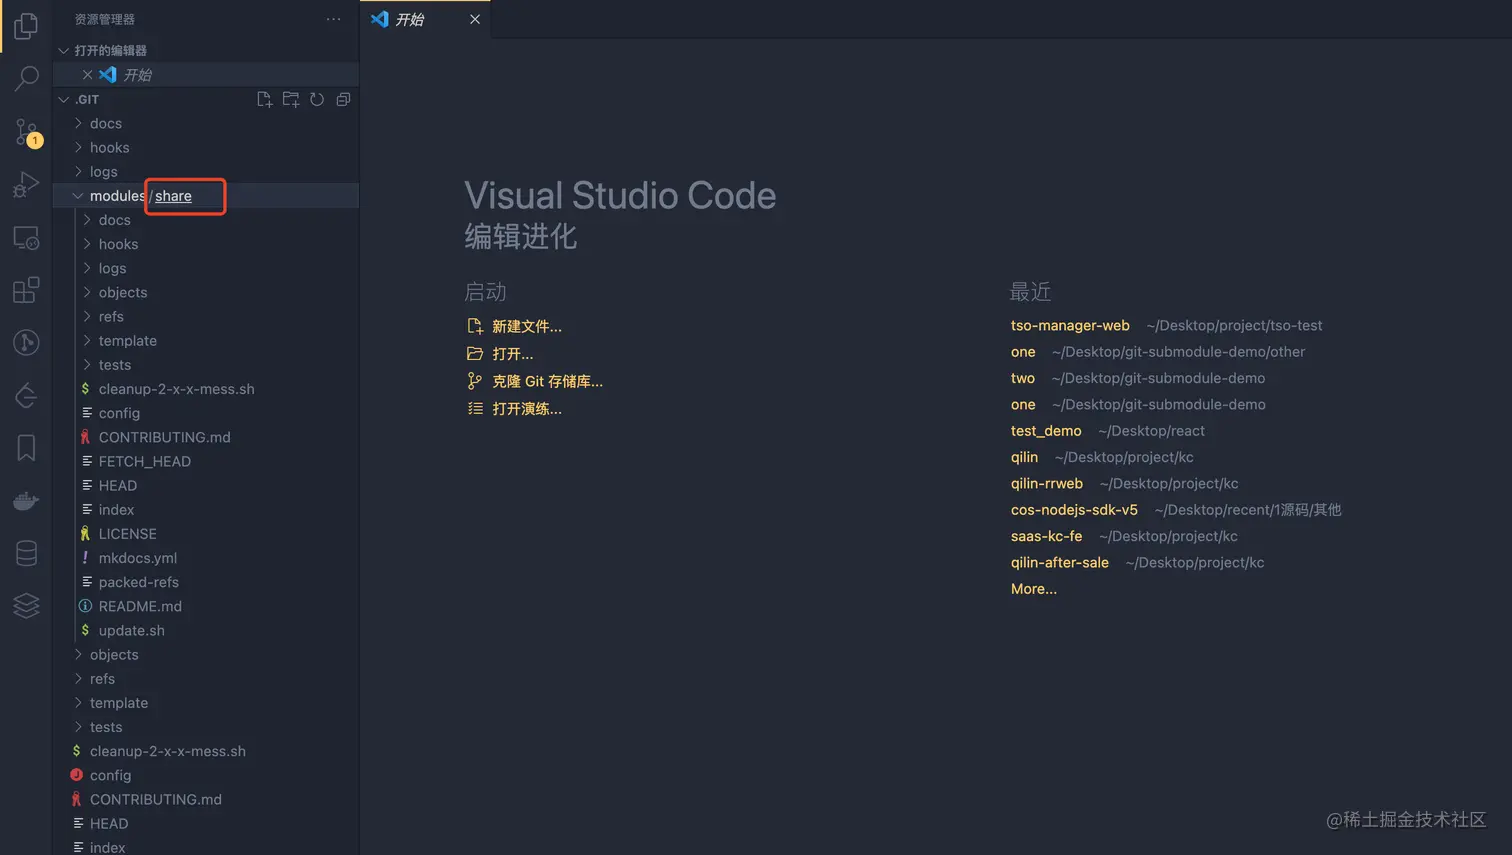Expand the objects folder under modules/share
The image size is (1512, 855).
coord(206,292)
